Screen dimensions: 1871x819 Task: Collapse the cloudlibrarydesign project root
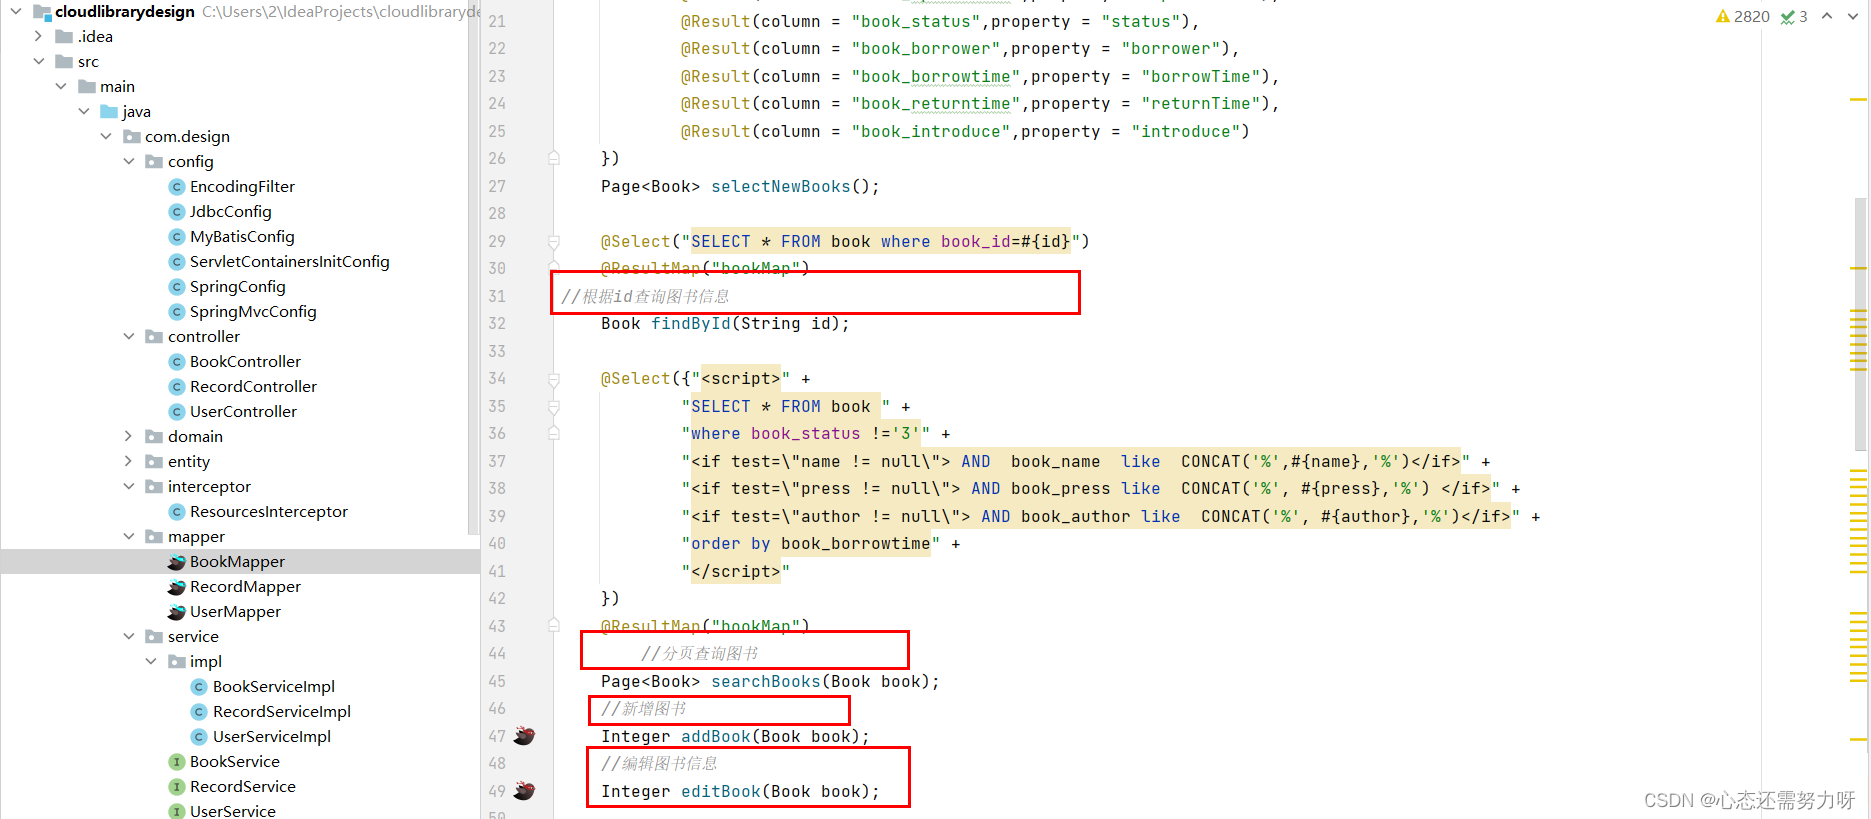tap(15, 11)
